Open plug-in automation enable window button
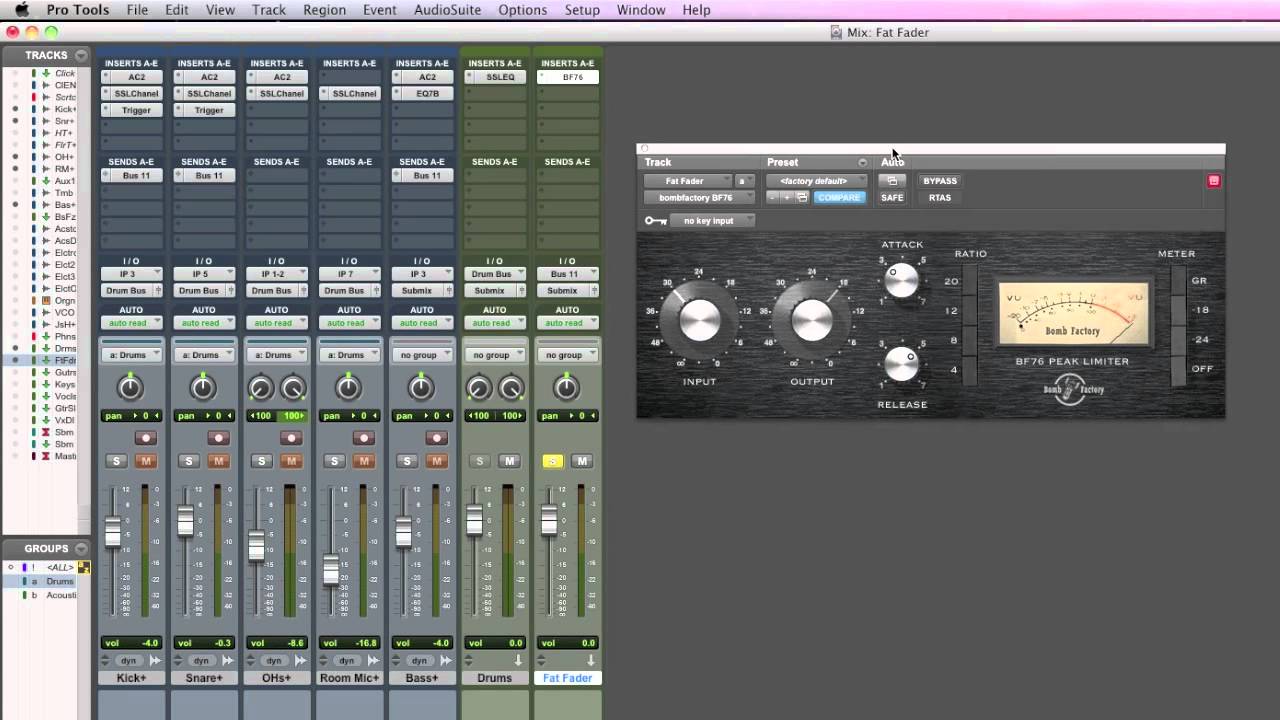 click(892, 181)
